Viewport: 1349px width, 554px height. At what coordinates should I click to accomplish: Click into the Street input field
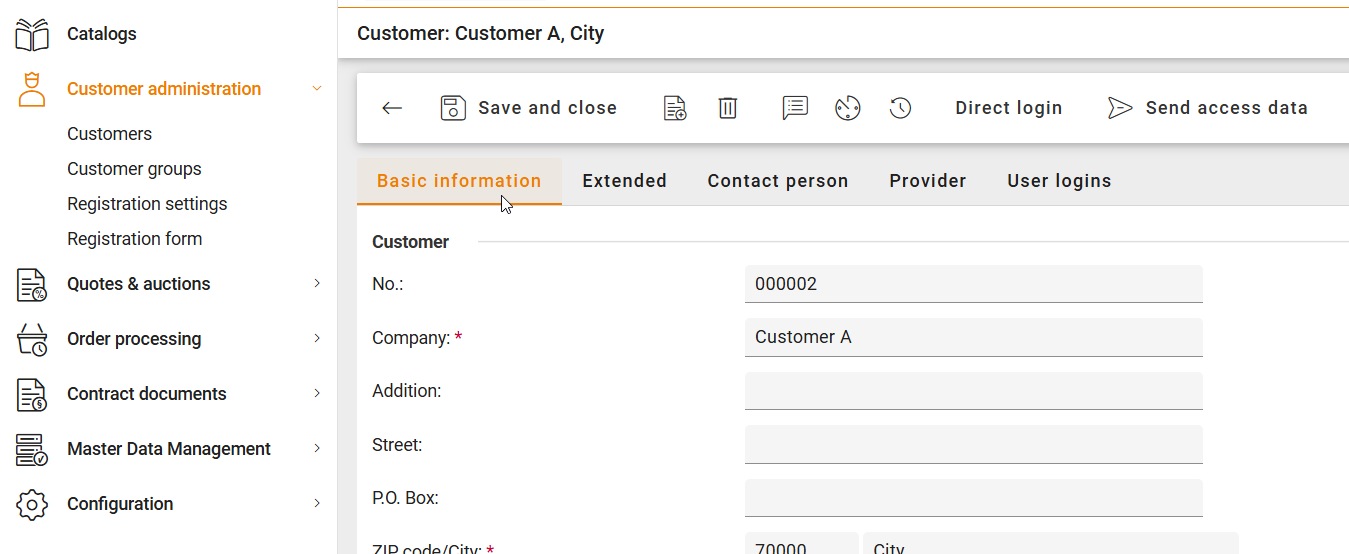973,444
